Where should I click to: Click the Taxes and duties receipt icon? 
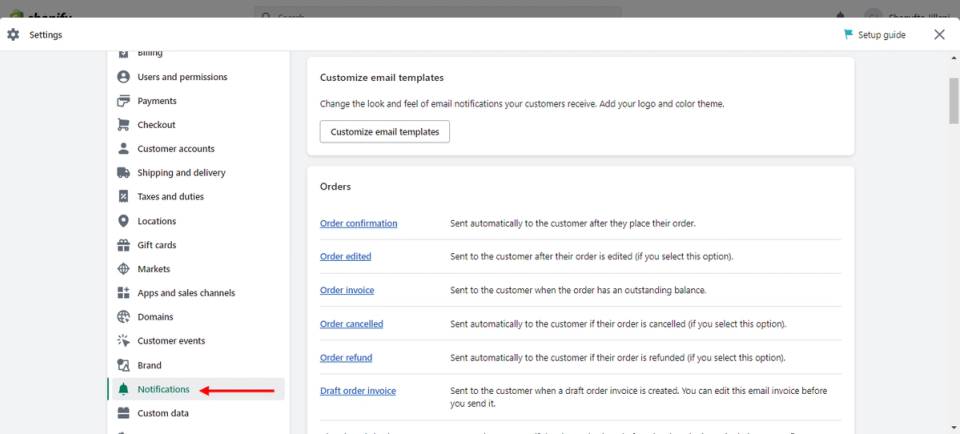(124, 196)
